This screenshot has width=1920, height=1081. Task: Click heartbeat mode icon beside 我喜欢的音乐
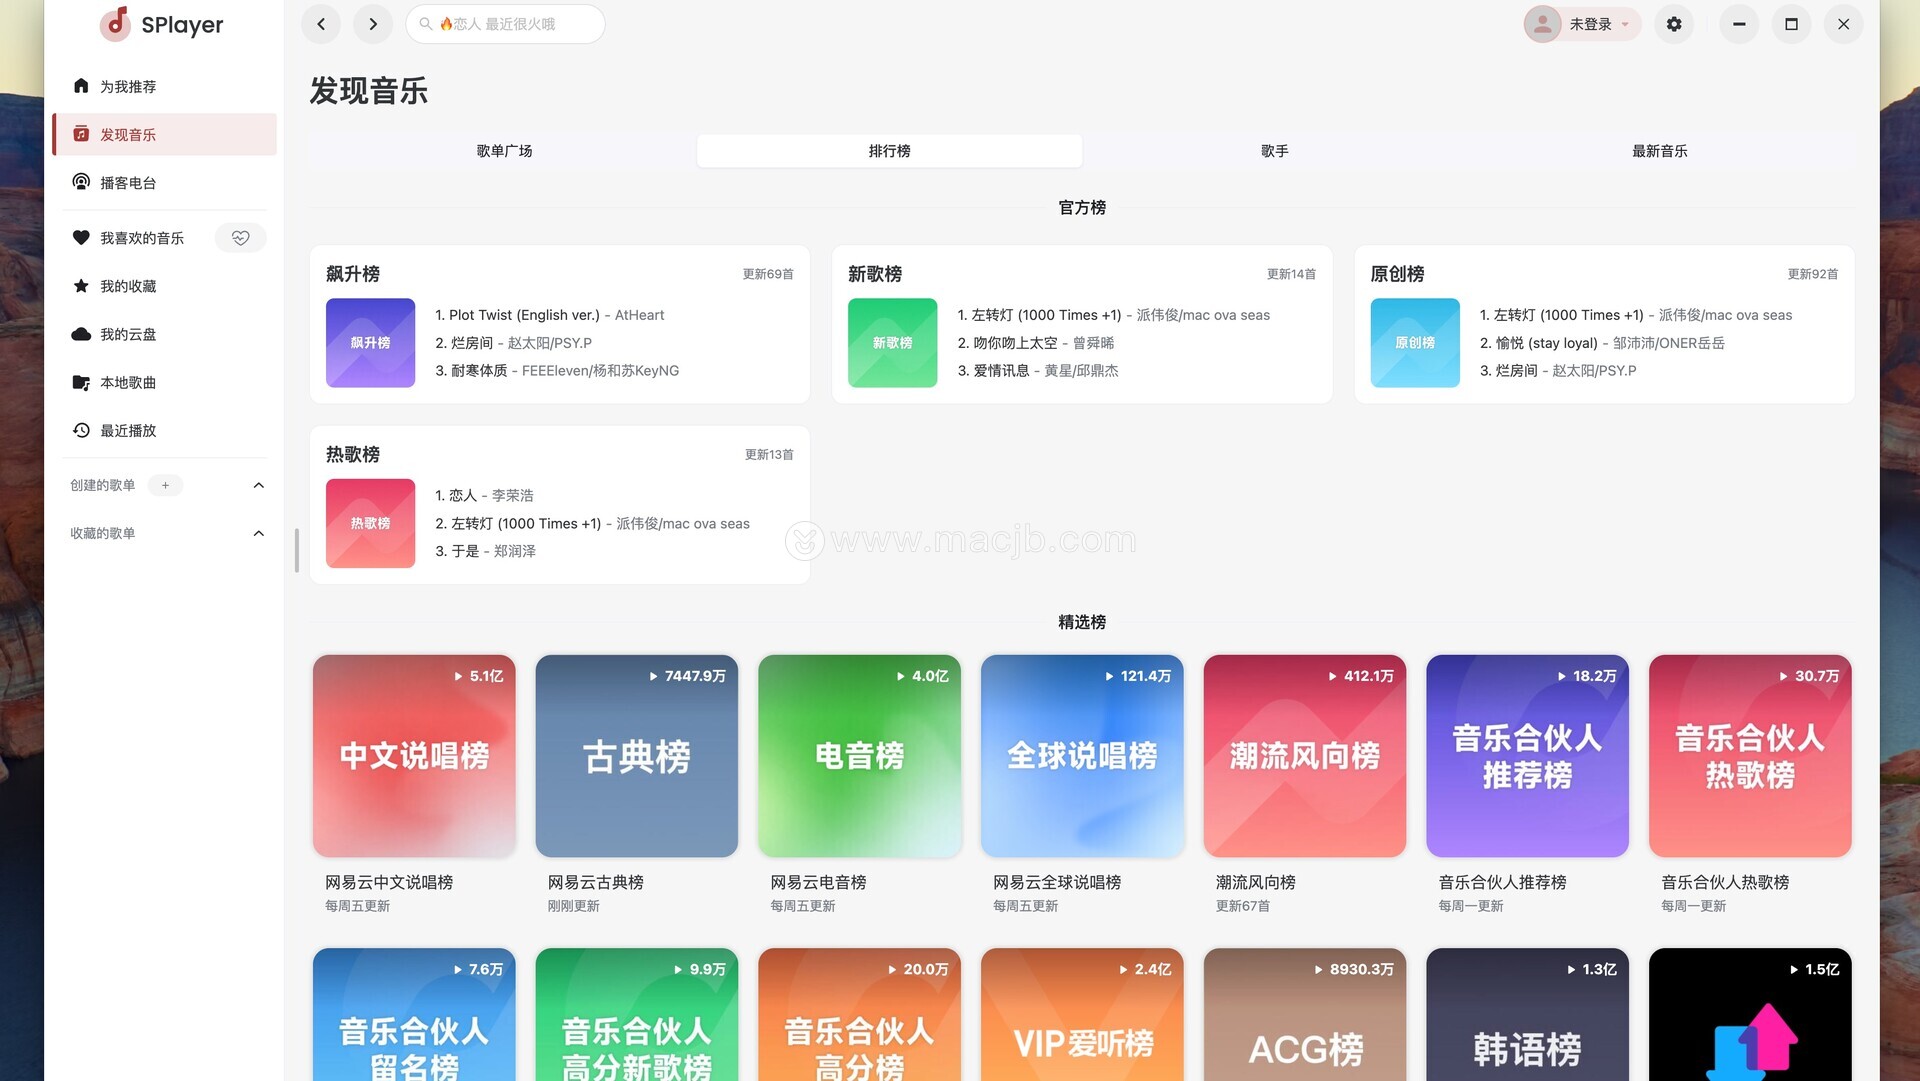click(x=240, y=238)
